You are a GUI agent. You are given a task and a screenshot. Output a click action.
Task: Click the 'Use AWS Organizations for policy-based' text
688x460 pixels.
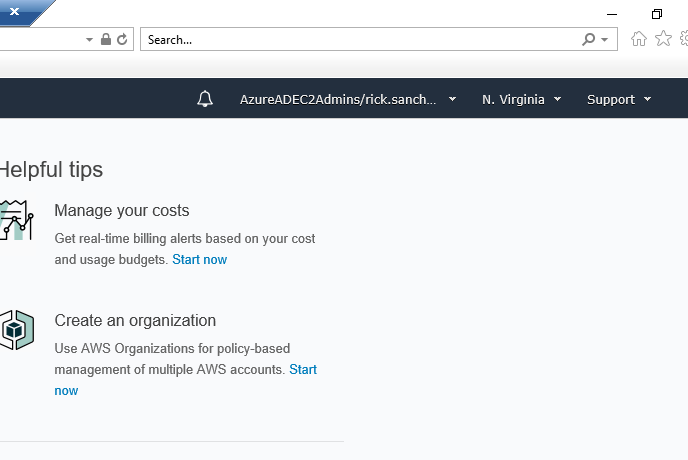coord(172,349)
